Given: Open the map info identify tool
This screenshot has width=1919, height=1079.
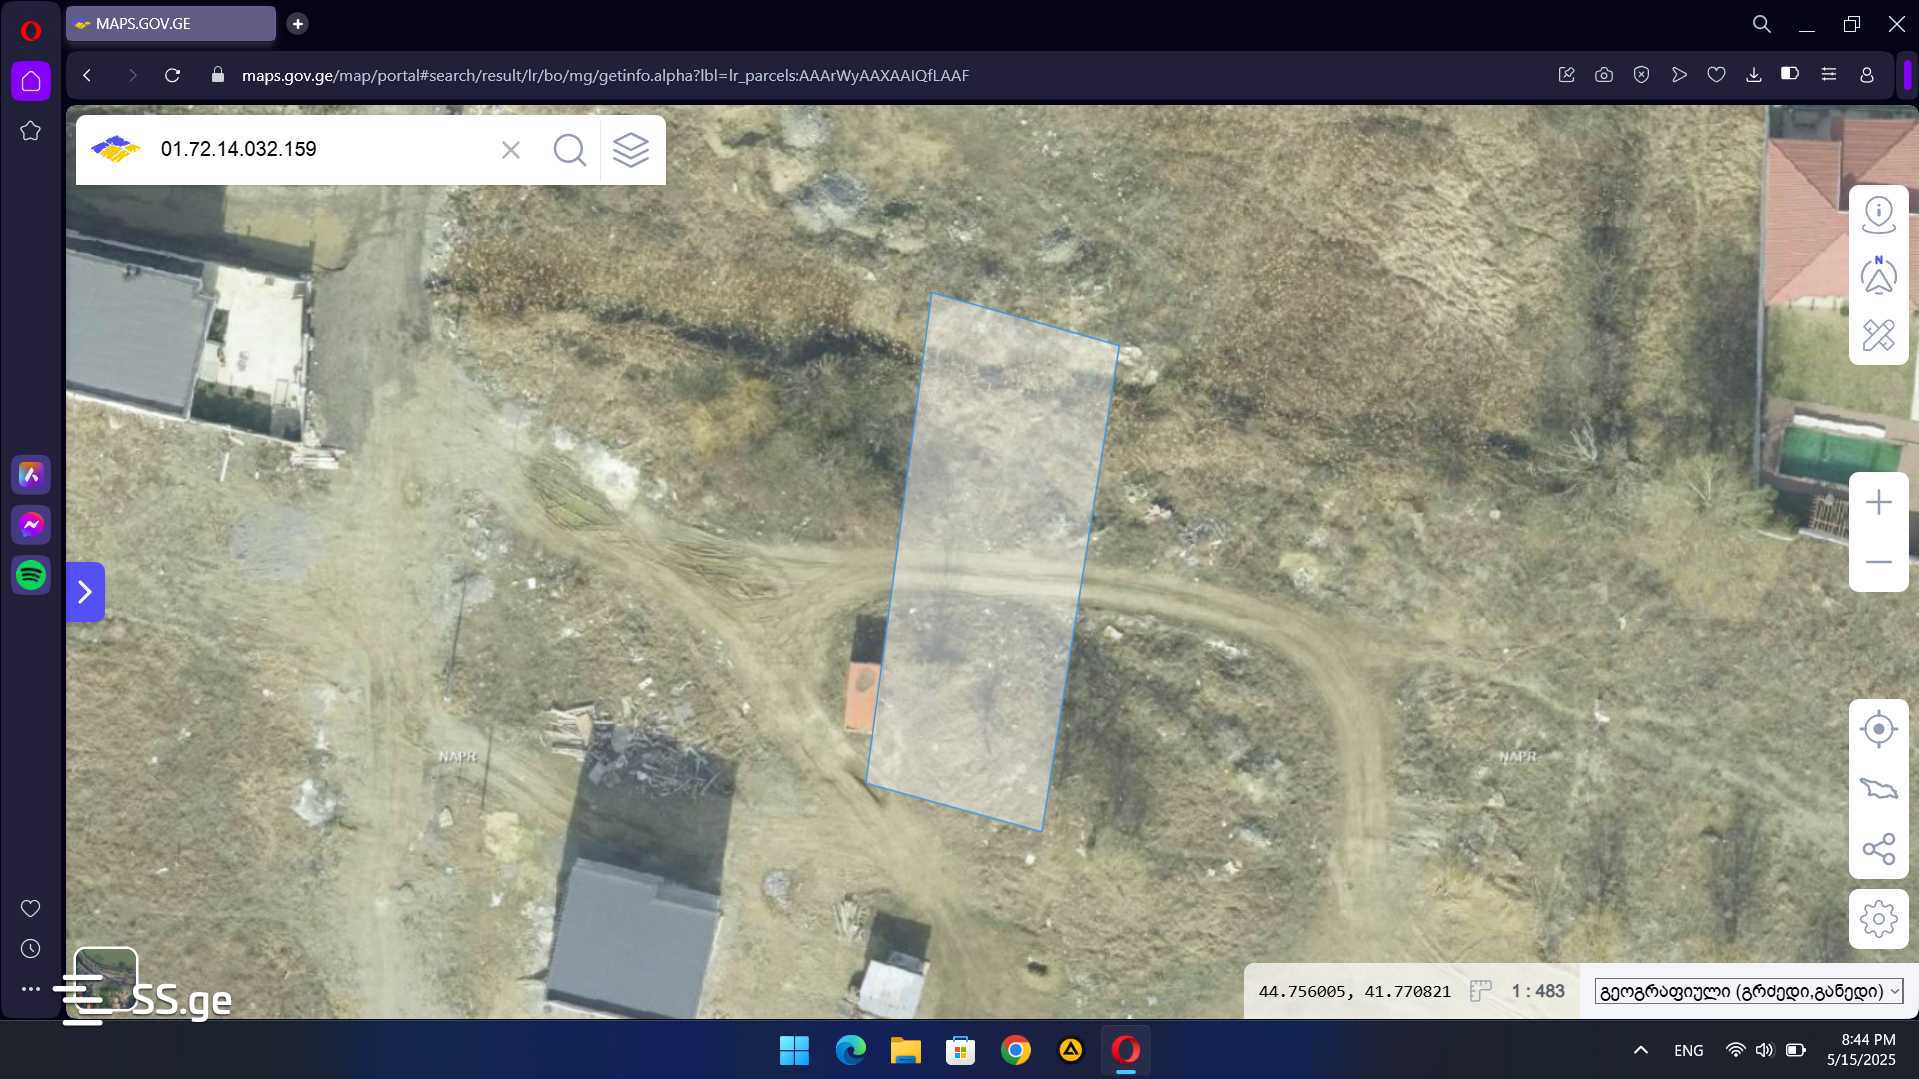Looking at the screenshot, I should click(1878, 215).
